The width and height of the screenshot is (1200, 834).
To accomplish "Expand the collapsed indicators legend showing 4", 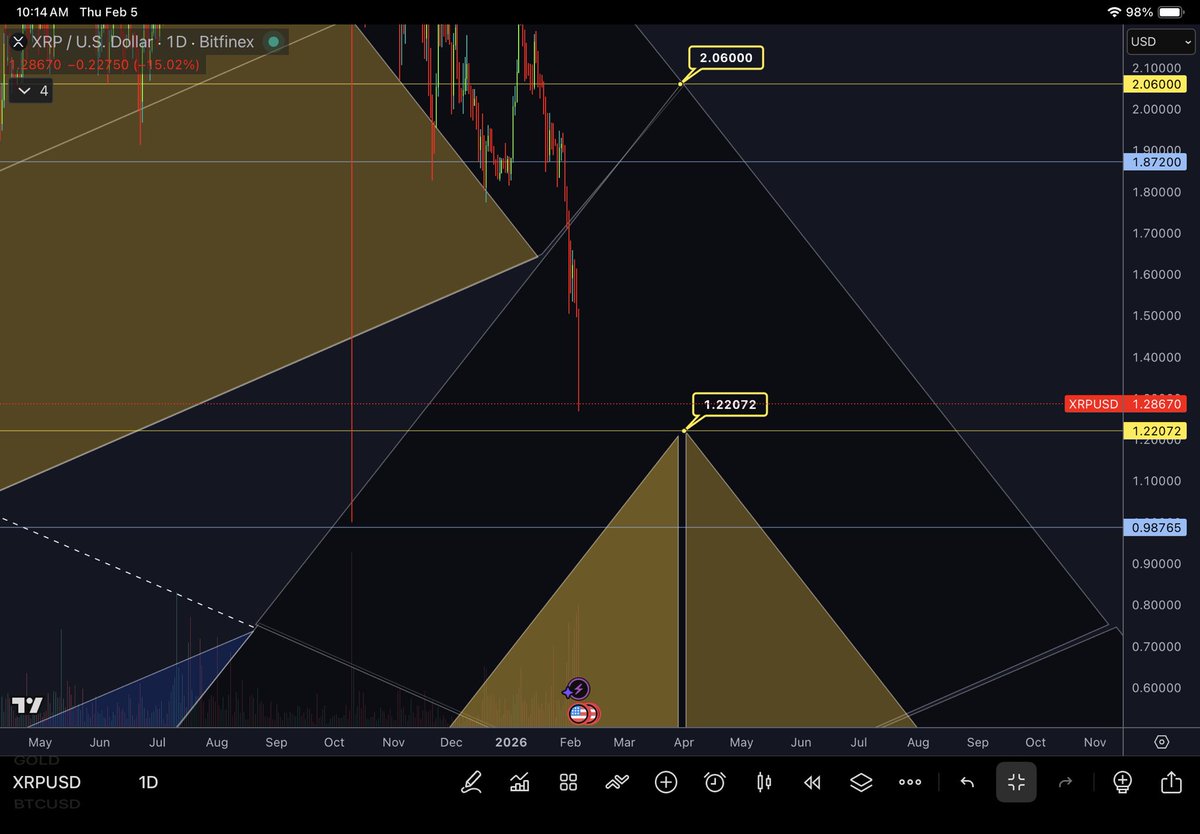I will (31, 91).
